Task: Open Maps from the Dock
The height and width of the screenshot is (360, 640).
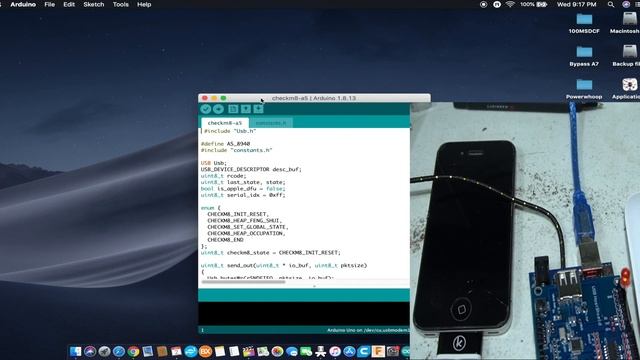Action: (263, 351)
